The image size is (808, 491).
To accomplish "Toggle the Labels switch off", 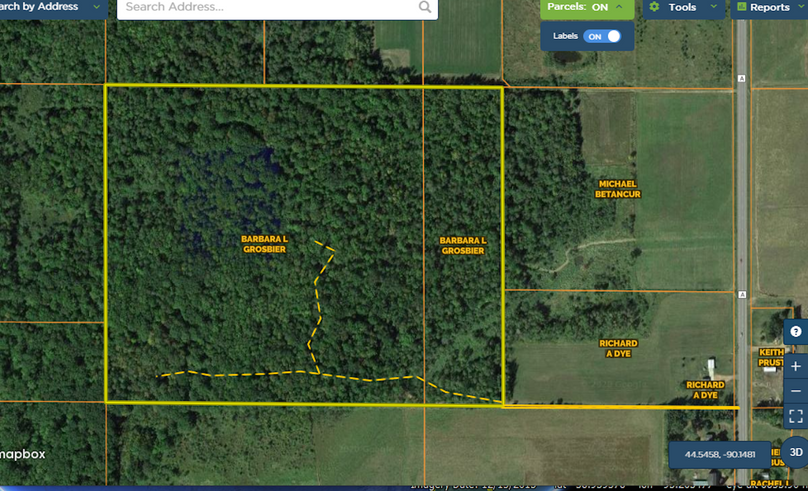I will point(602,36).
